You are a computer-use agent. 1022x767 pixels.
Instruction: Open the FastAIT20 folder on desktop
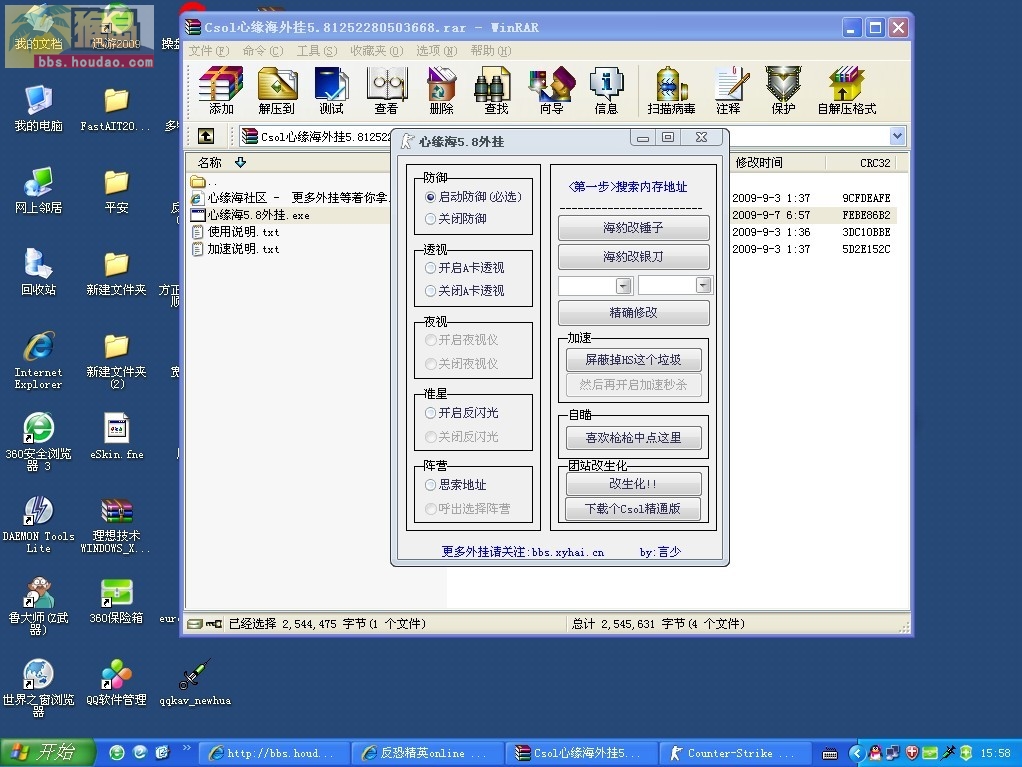coord(116,108)
